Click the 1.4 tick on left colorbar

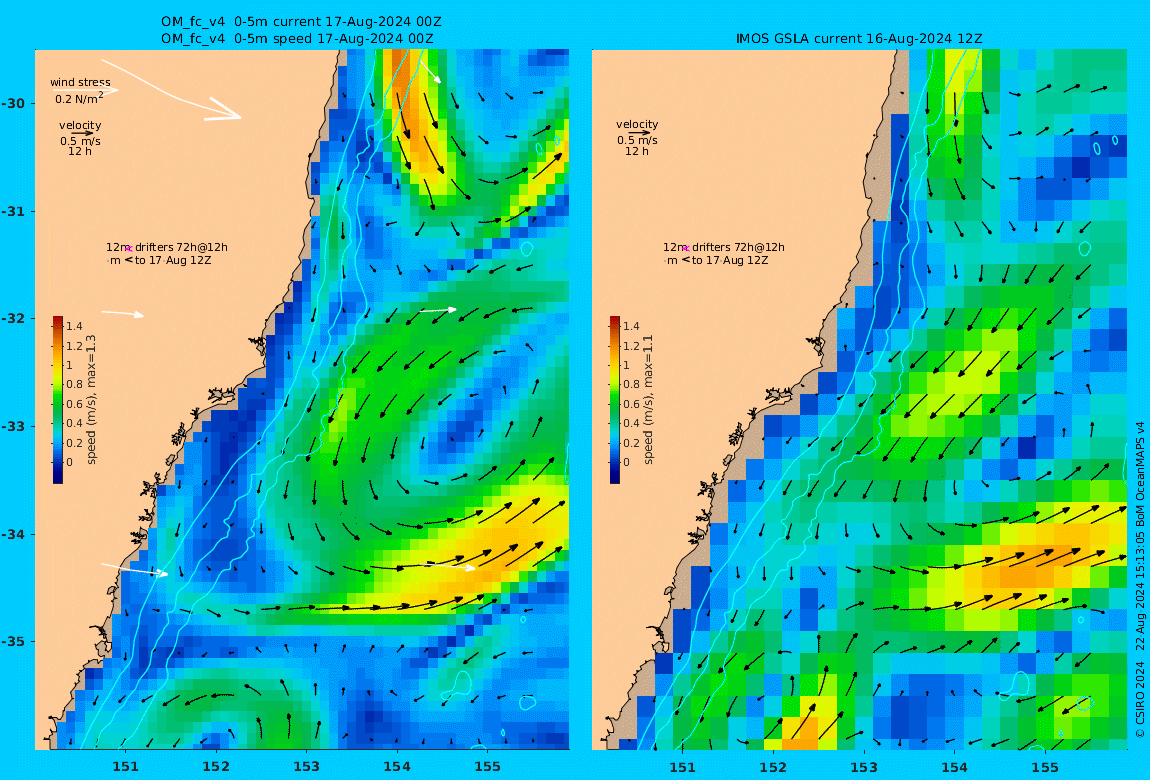(x=74, y=326)
